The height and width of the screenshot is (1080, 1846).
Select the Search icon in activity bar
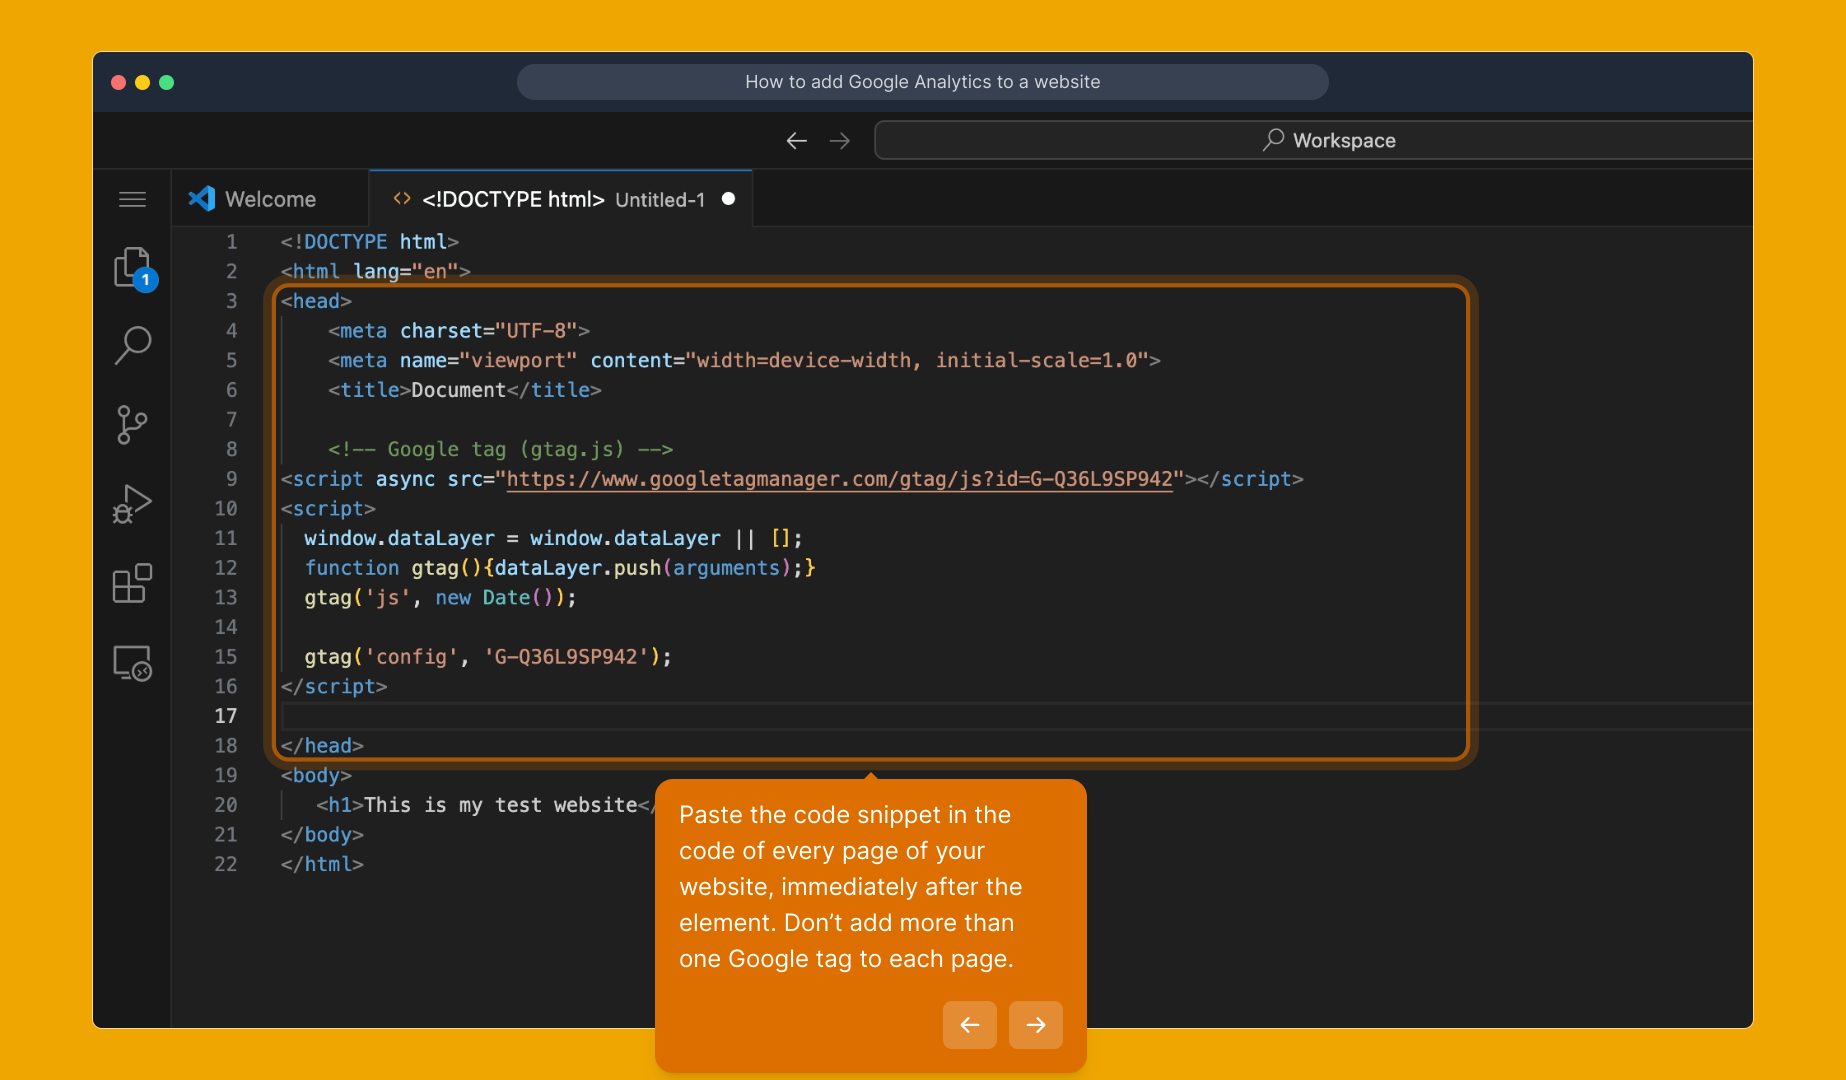tap(132, 344)
